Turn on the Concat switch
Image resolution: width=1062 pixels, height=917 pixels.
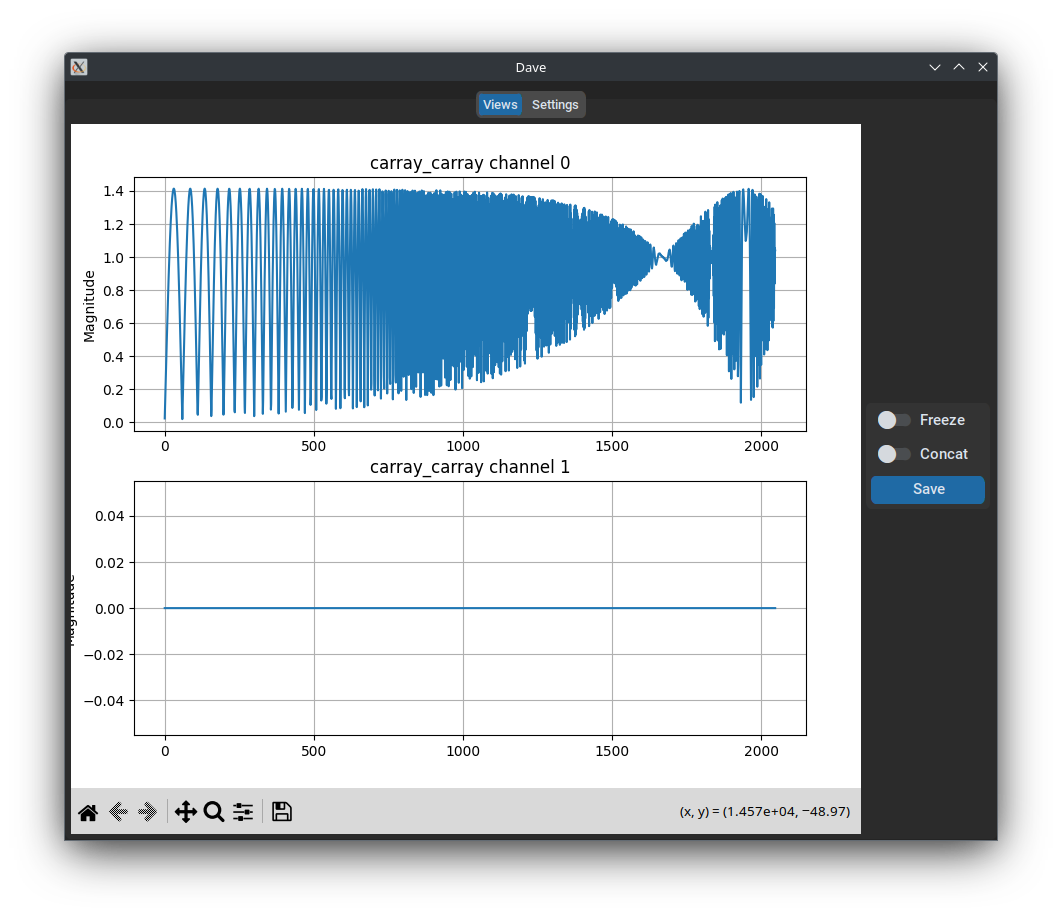(893, 454)
